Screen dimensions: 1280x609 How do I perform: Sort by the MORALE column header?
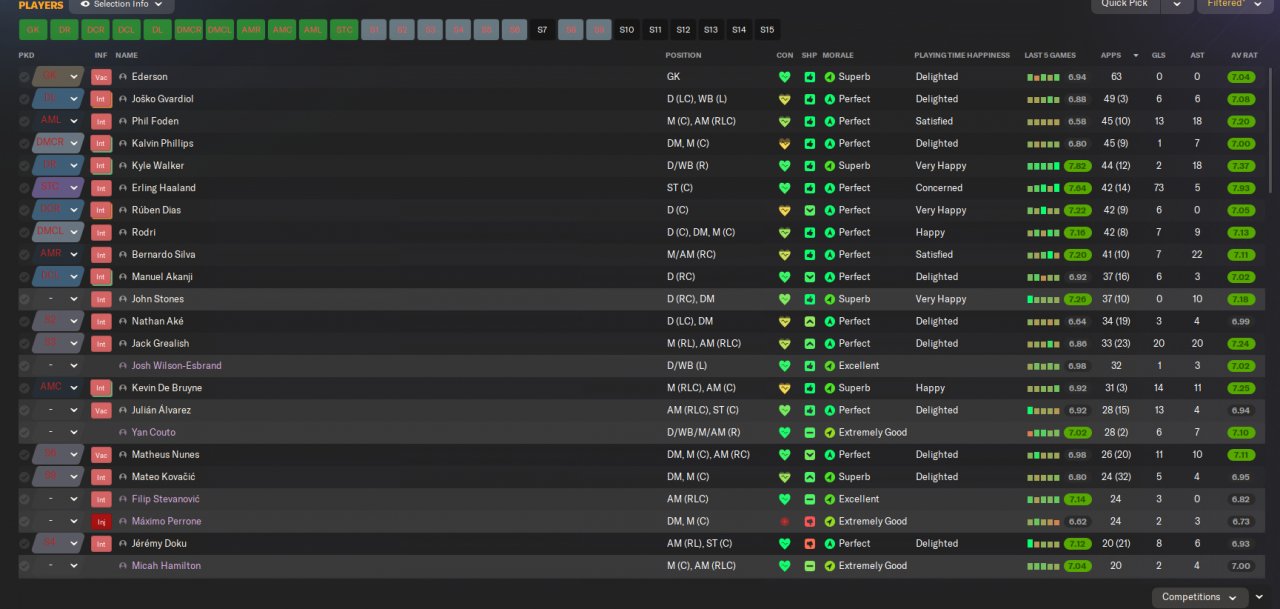point(838,55)
